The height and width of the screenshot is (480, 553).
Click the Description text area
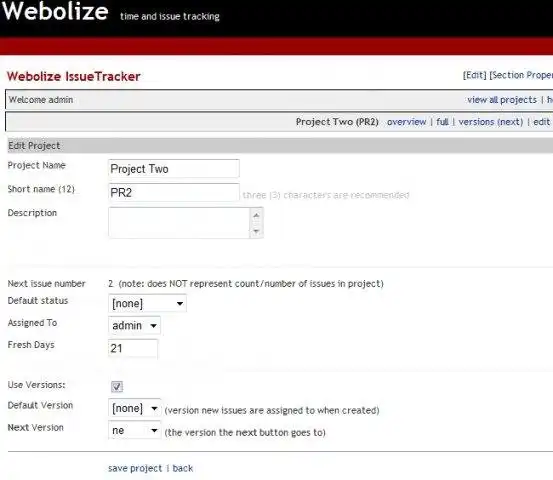179,223
